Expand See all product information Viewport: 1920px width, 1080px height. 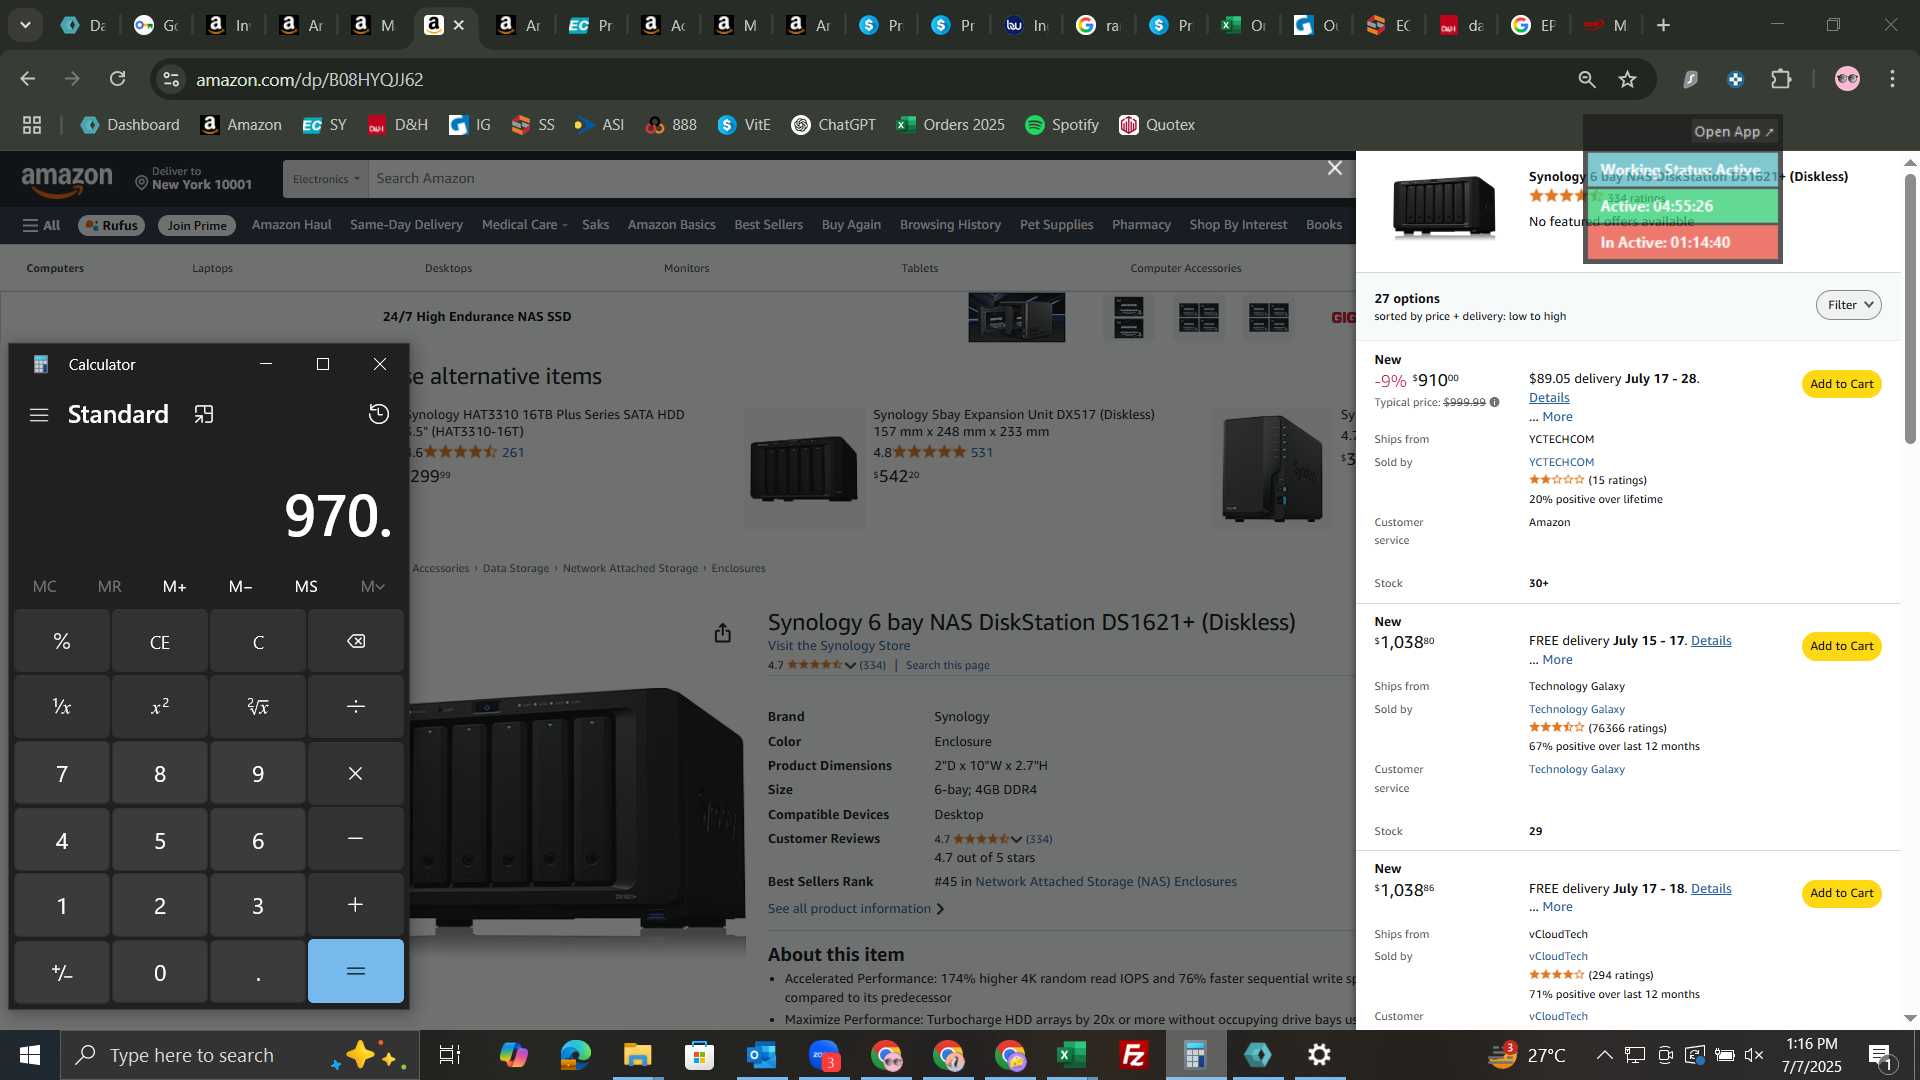[x=855, y=908]
